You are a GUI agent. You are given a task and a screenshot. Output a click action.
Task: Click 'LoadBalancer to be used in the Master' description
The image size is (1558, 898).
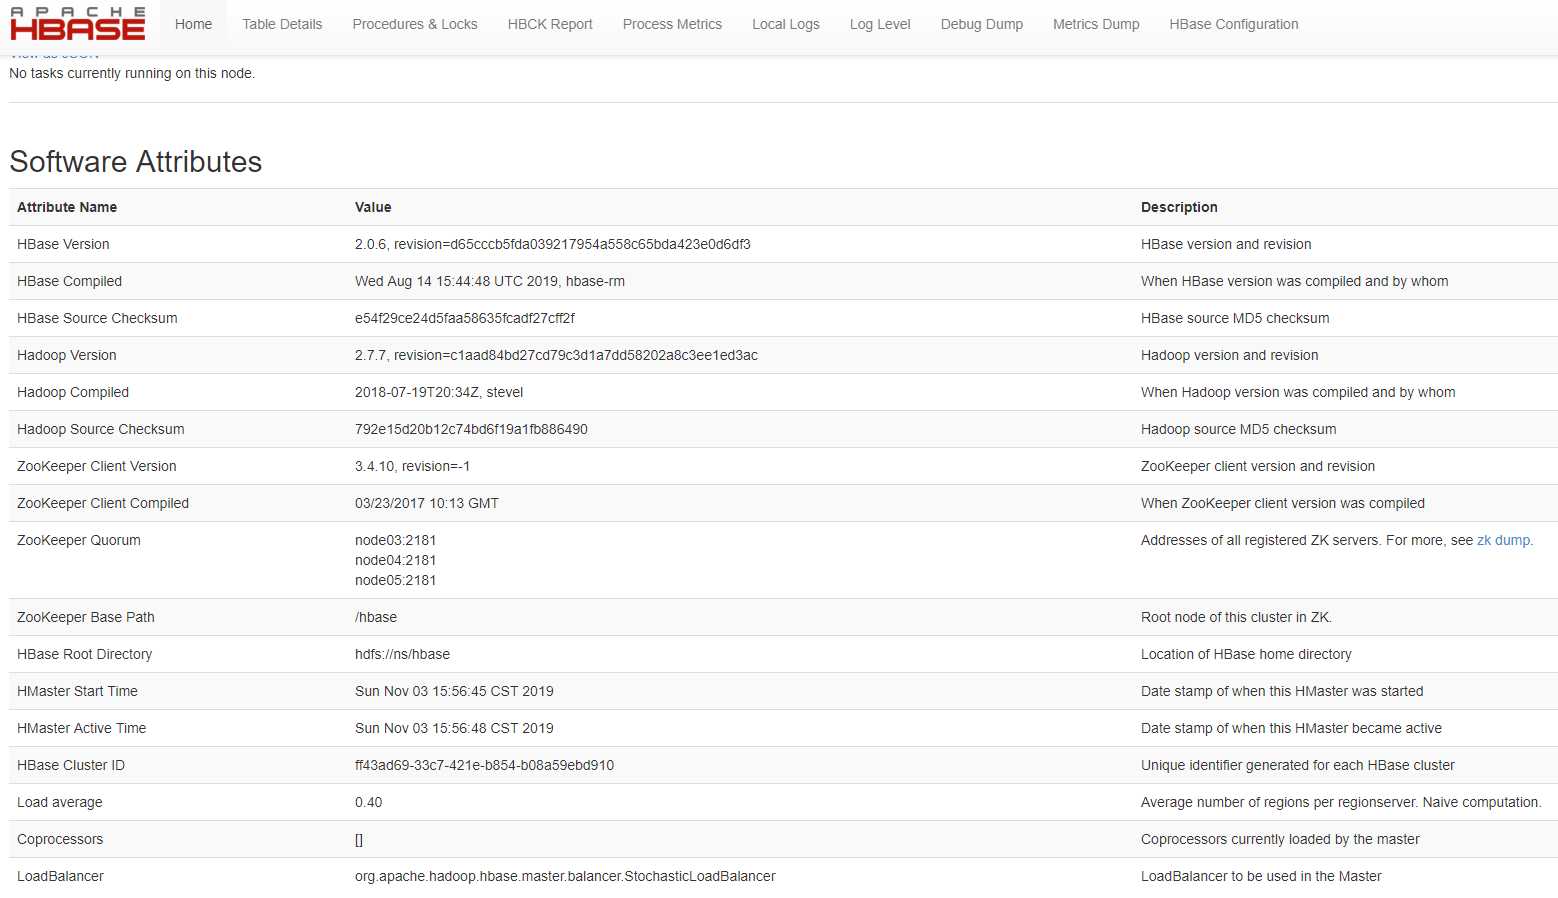click(x=1261, y=876)
